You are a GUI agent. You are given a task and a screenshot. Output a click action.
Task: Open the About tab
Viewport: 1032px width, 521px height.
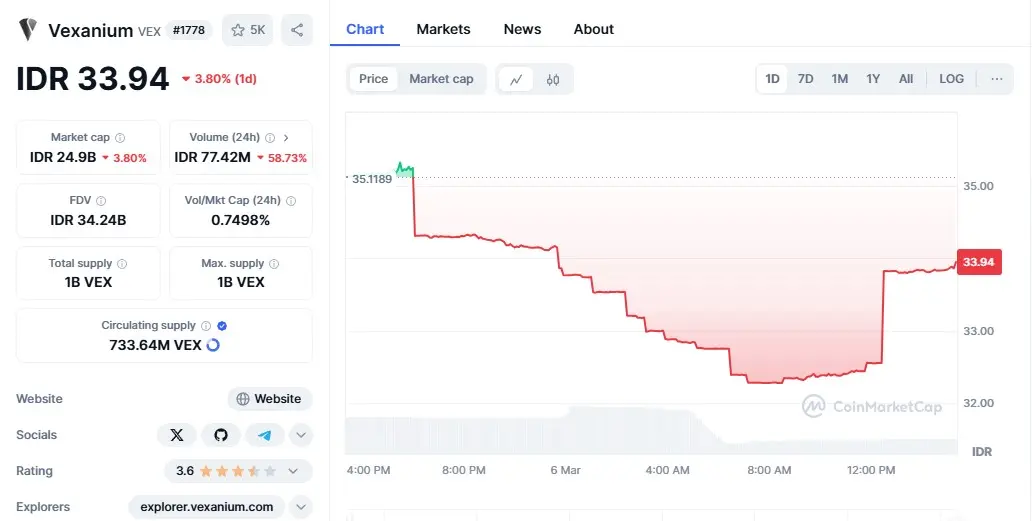click(594, 30)
